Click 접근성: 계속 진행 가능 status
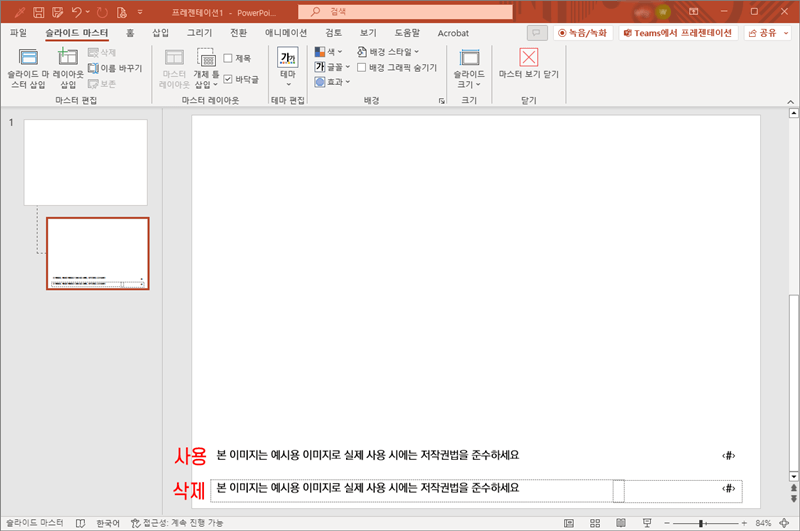The image size is (800, 531). tap(177, 523)
